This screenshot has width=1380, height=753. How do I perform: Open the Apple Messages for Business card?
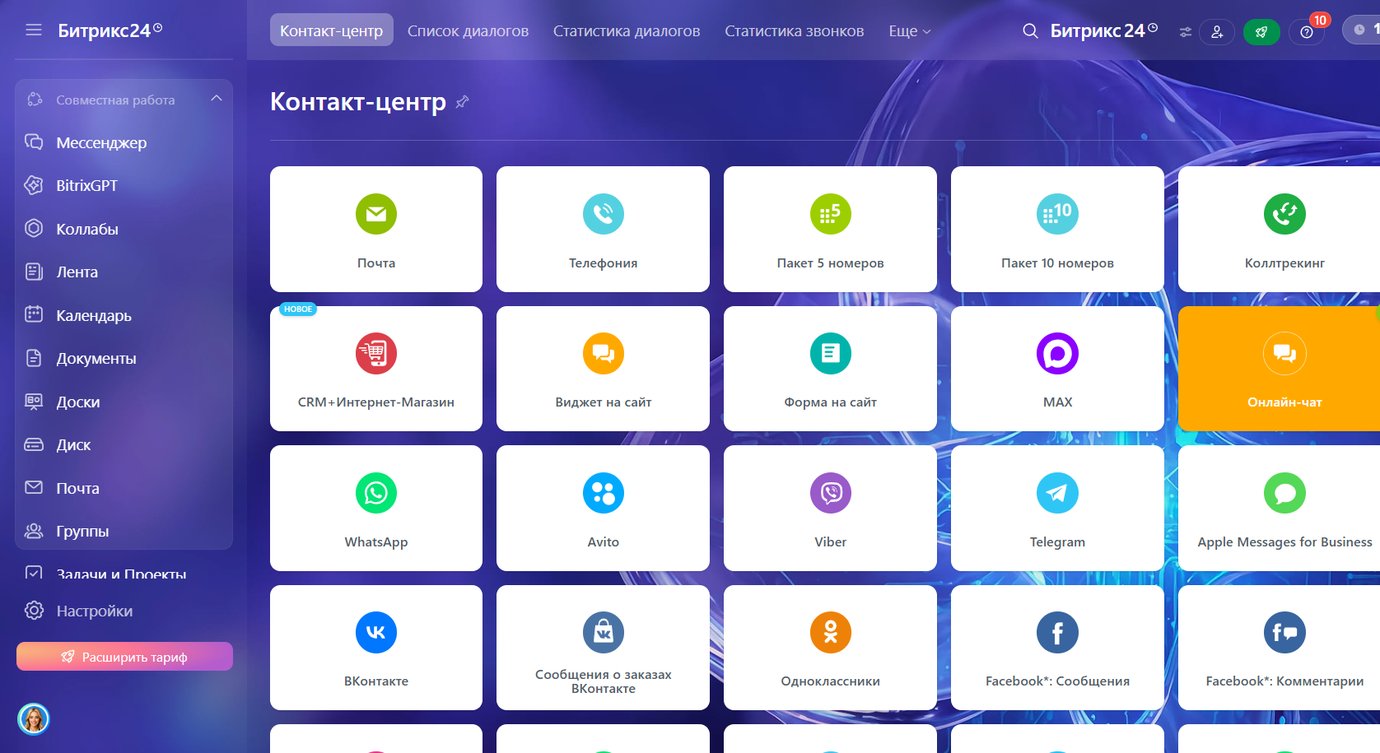pyautogui.click(x=1279, y=508)
